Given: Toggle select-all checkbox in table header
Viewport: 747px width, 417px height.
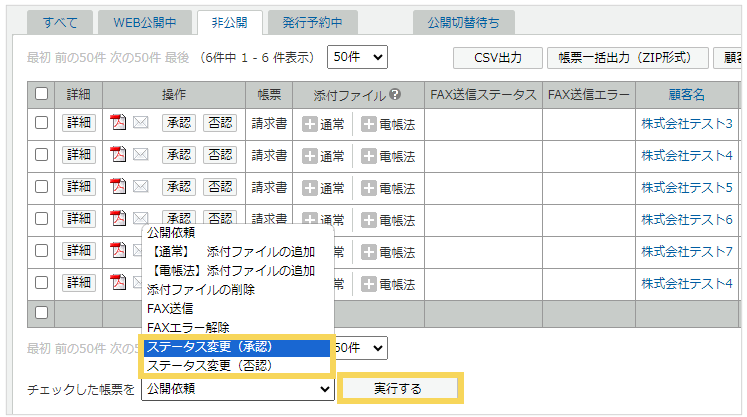Looking at the screenshot, I should [x=41, y=94].
